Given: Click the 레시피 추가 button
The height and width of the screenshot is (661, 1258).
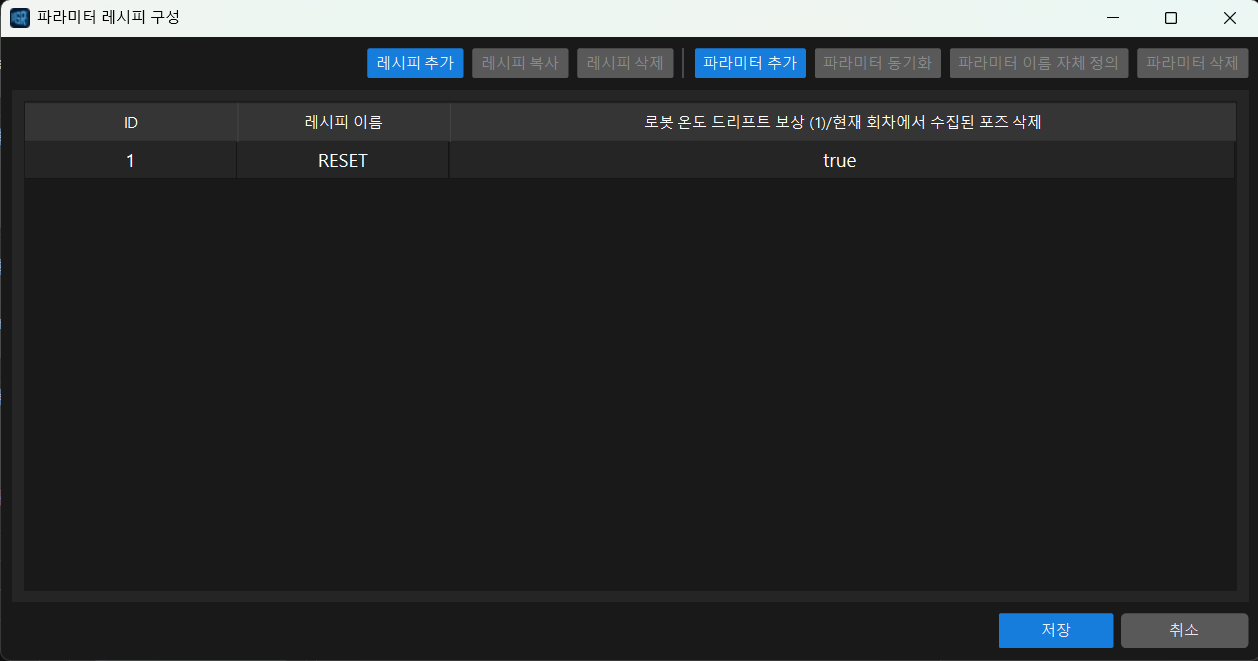Looking at the screenshot, I should (x=415, y=62).
